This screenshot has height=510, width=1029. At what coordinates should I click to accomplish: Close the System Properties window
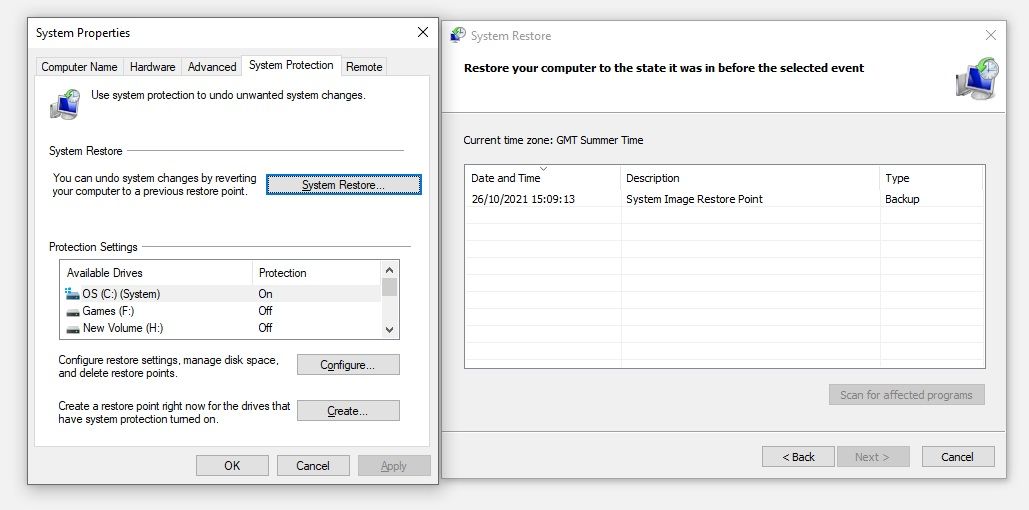tap(423, 32)
